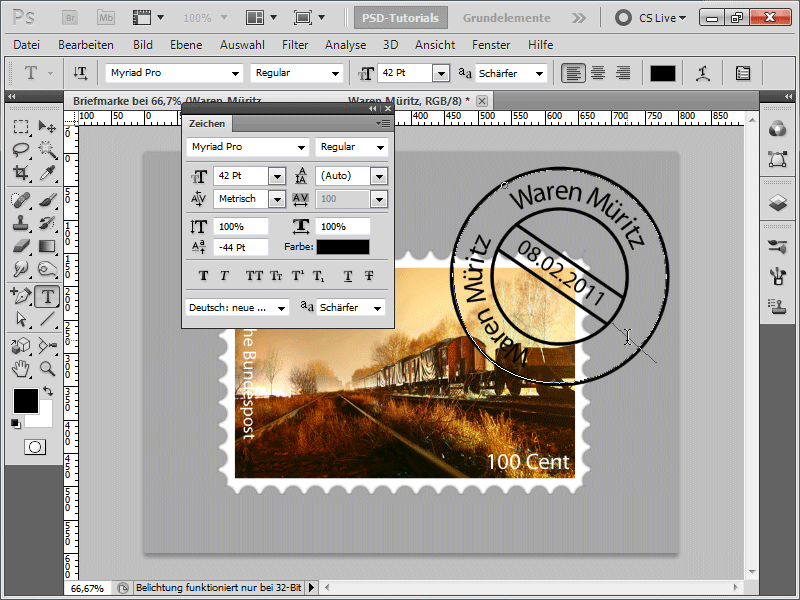Viewport: 800px width, 600px height.
Task: Select the 3D Camera tool
Action: point(47,346)
